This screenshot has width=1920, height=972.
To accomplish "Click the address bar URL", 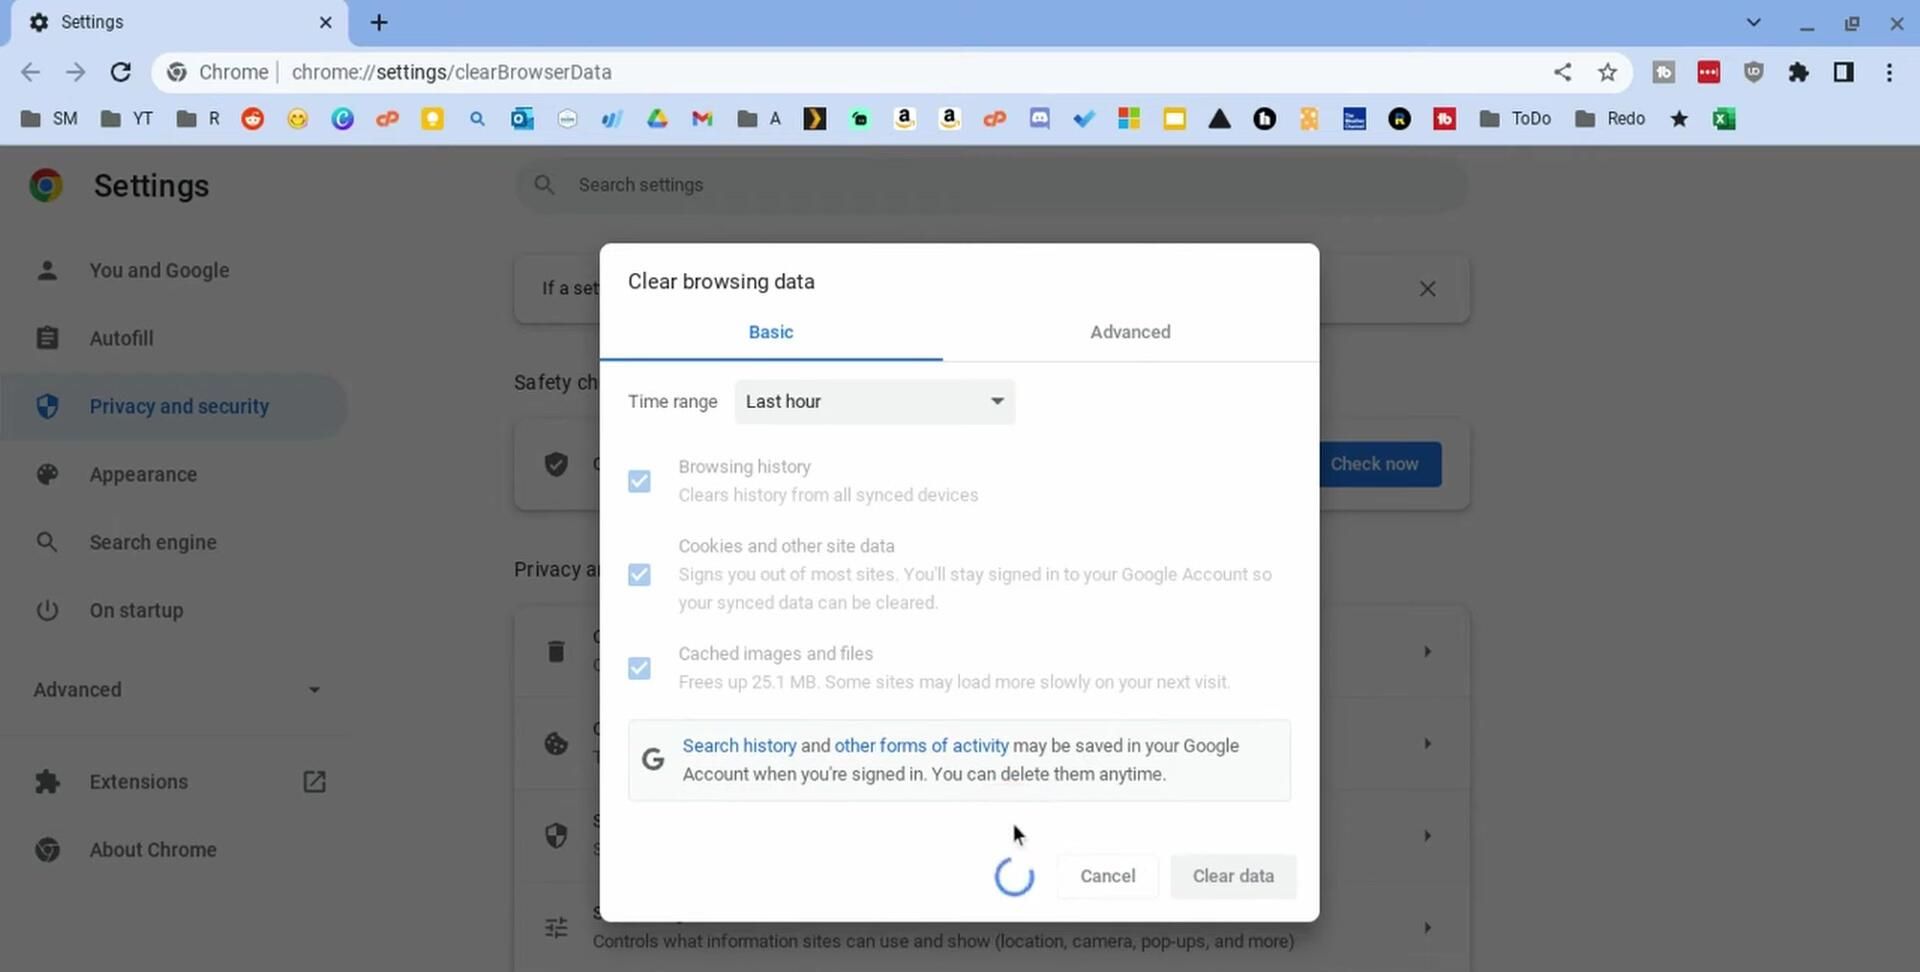I will [451, 72].
